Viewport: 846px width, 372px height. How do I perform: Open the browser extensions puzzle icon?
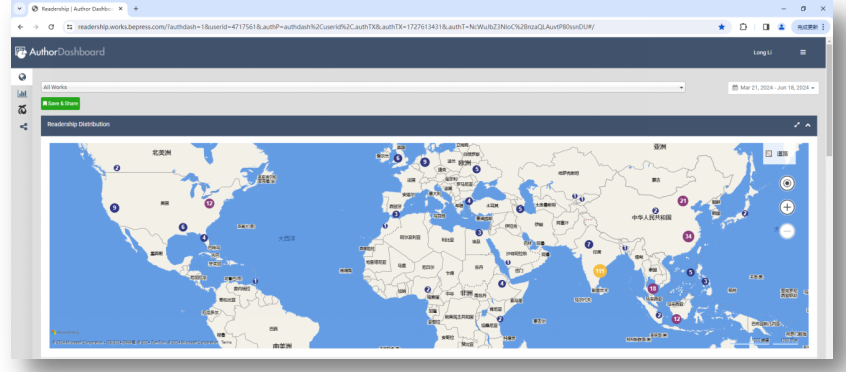point(743,27)
